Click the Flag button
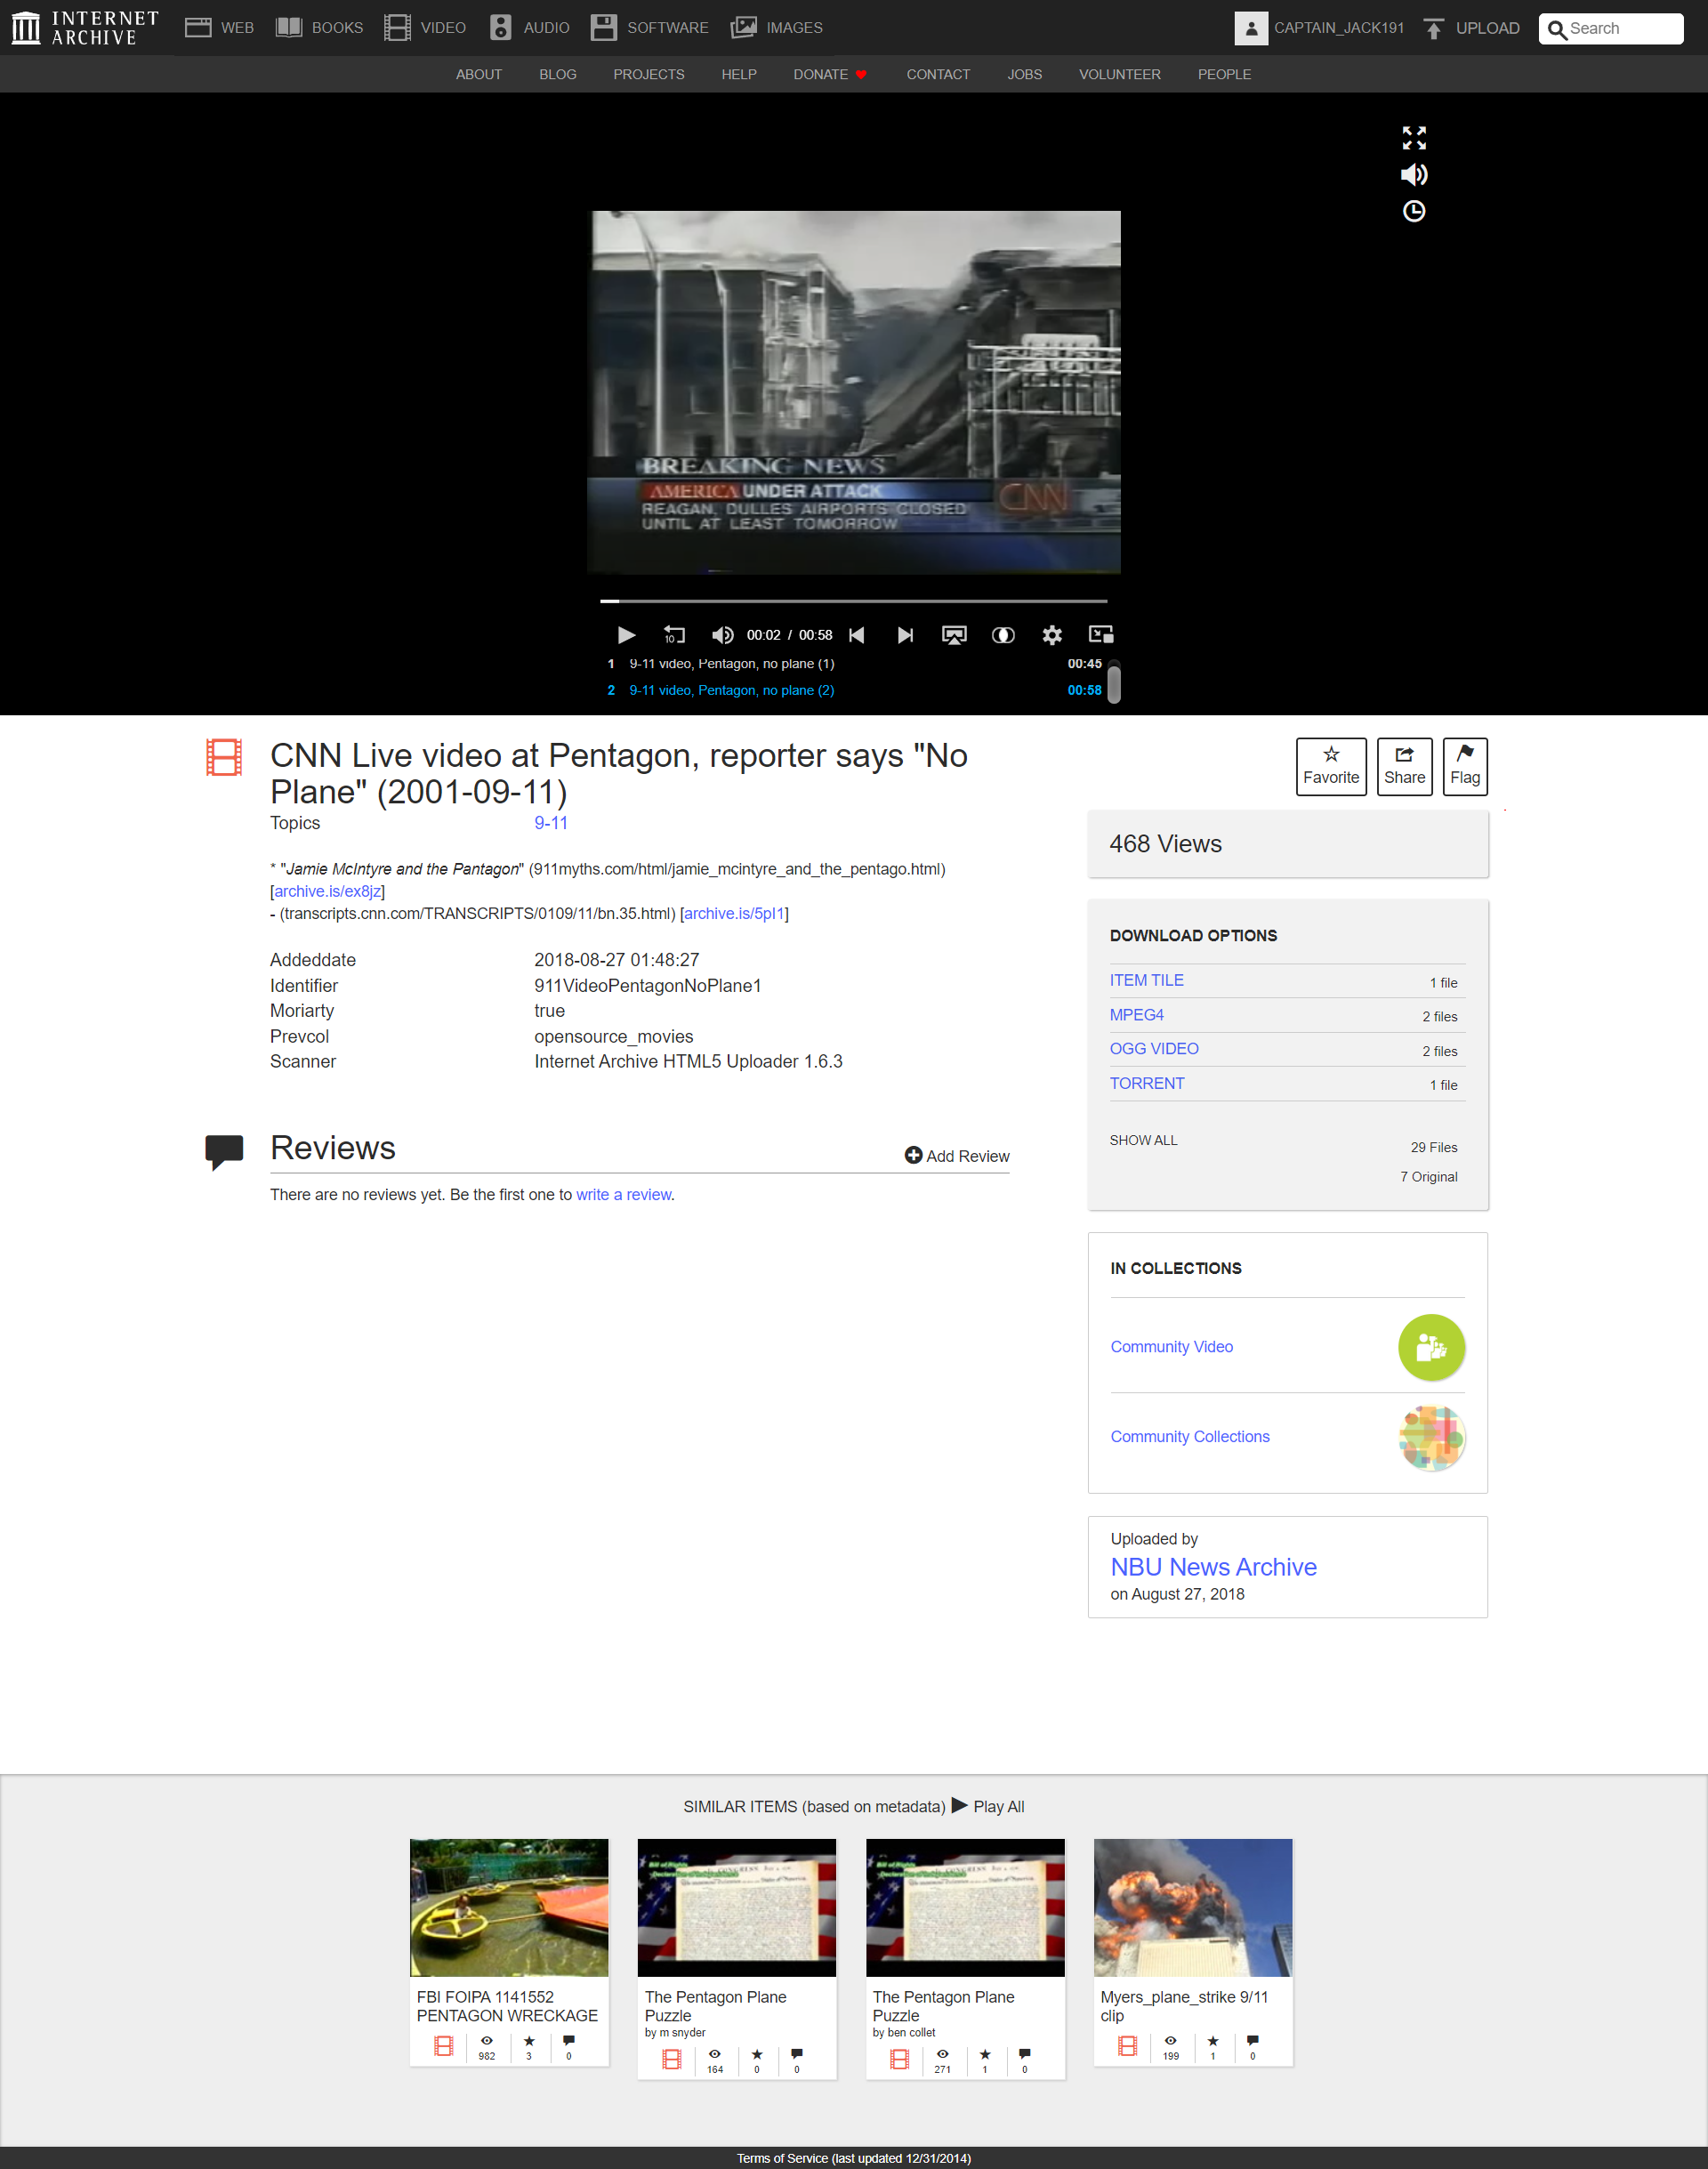The width and height of the screenshot is (1708, 2169). (x=1464, y=766)
